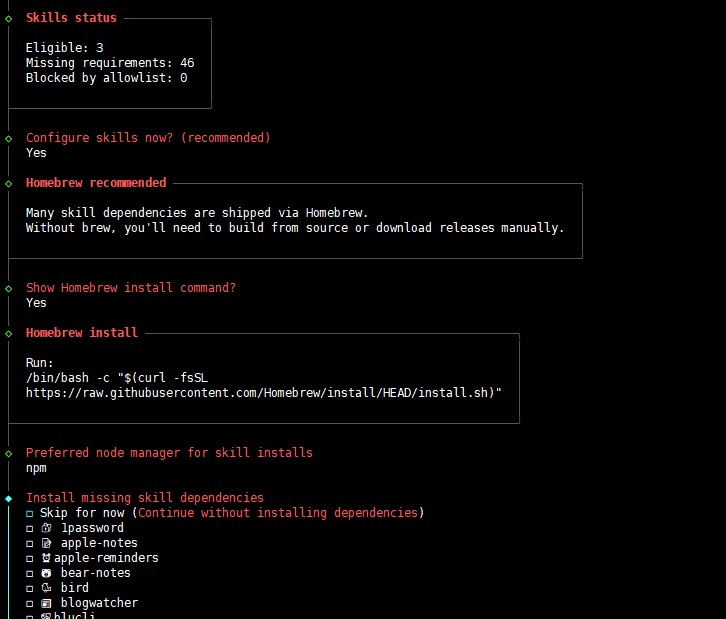Viewport: 726px width, 619px height.
Task: Click the Continue without installing dependencies text
Action: (278, 513)
